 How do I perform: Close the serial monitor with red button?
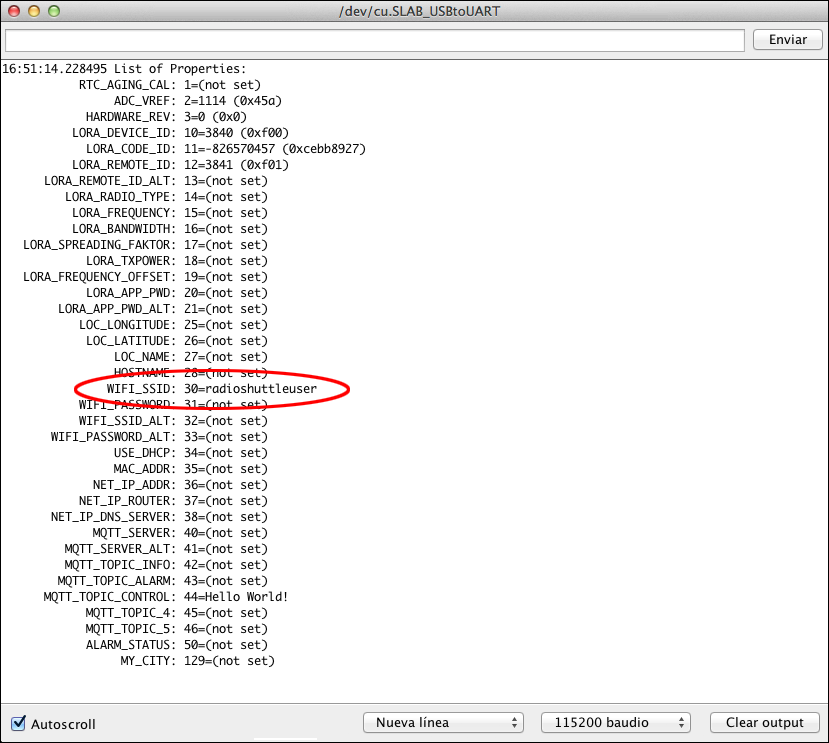tap(14, 11)
